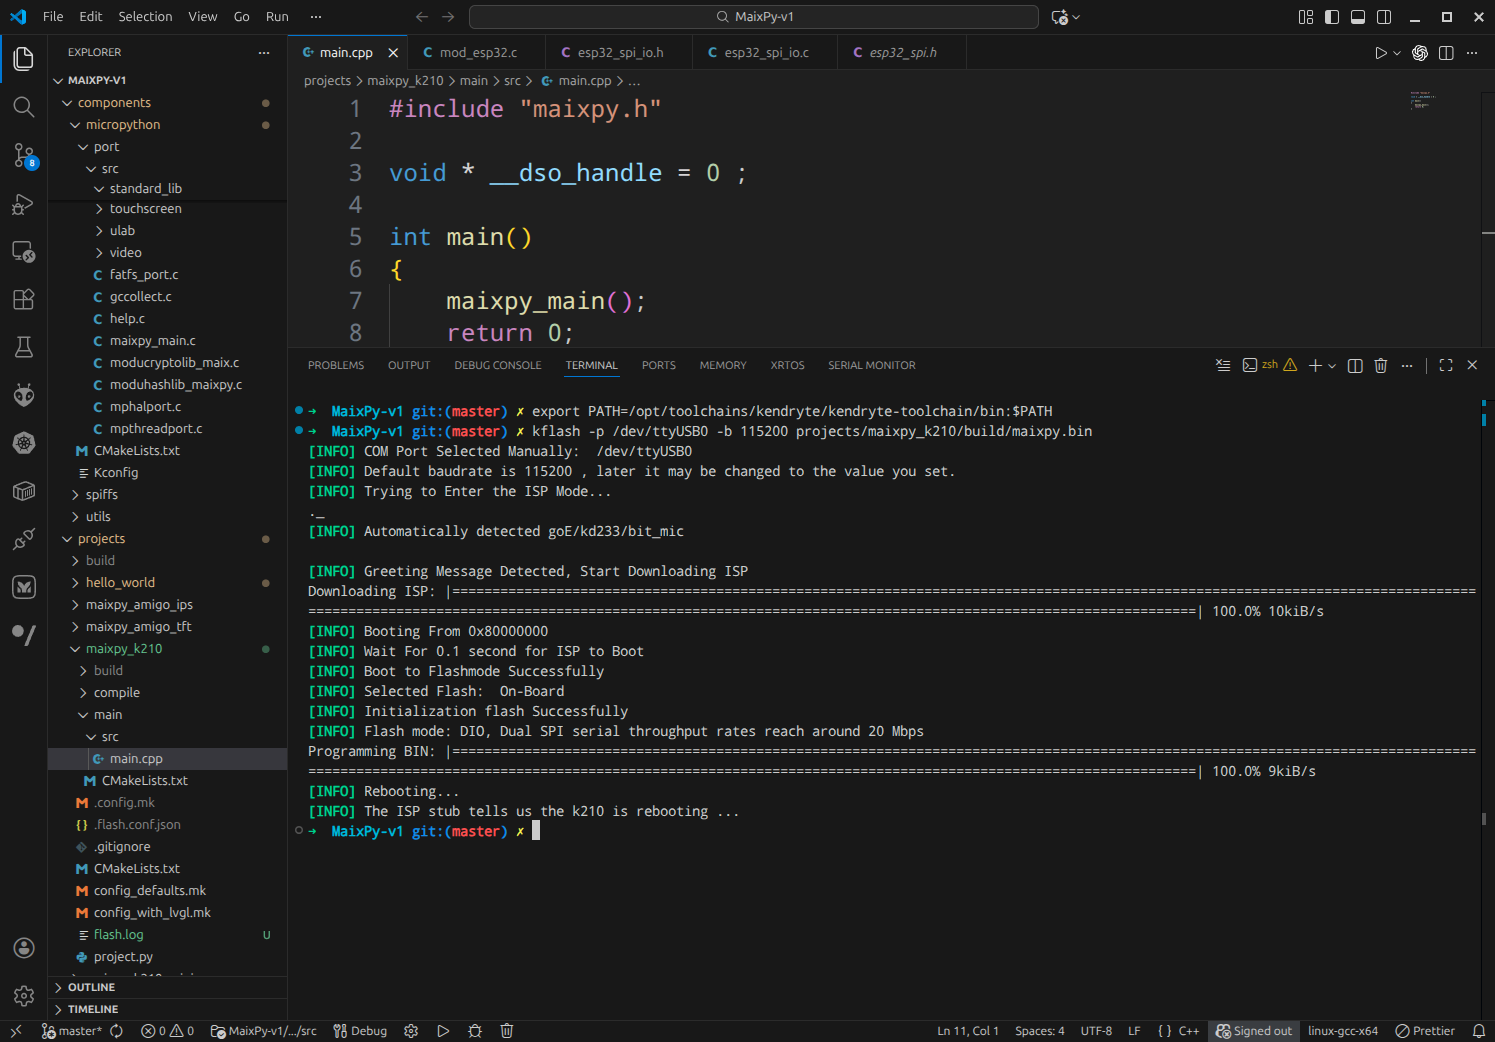This screenshot has height=1042, width=1495.
Task: Open the Extensions view
Action: click(24, 299)
